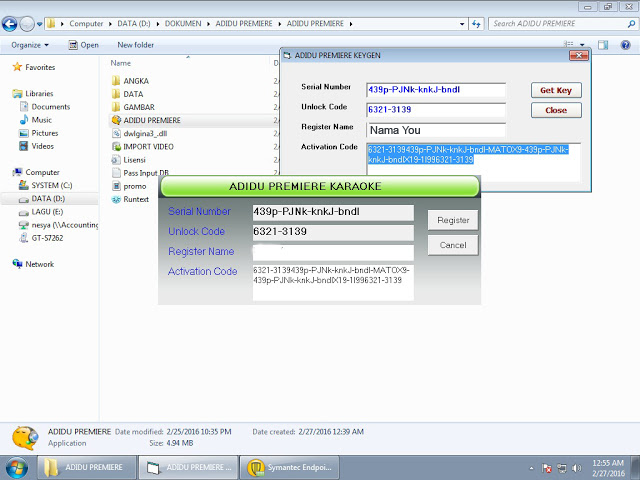Click the search magnifier icon
This screenshot has height=480, width=640.
631,24
